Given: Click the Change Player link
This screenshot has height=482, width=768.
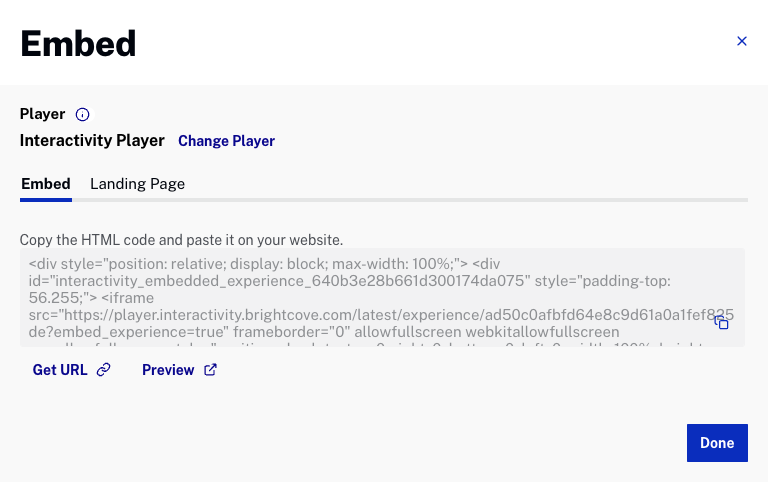Looking at the screenshot, I should coord(226,141).
